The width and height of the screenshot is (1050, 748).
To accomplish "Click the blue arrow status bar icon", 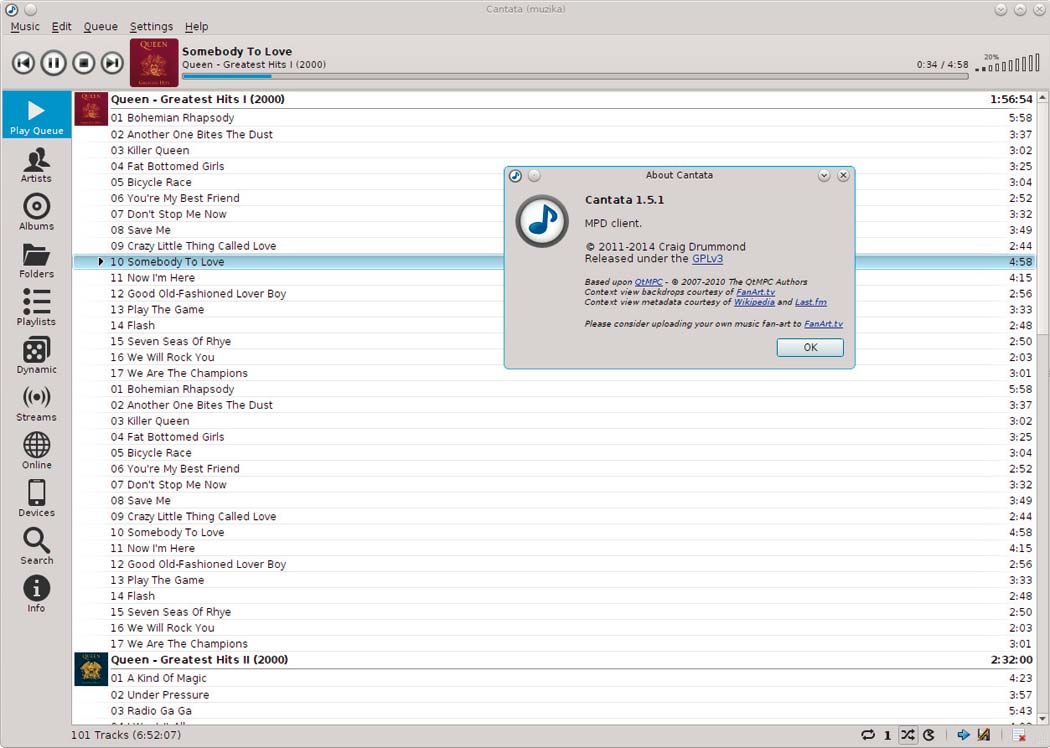I will pos(964,735).
